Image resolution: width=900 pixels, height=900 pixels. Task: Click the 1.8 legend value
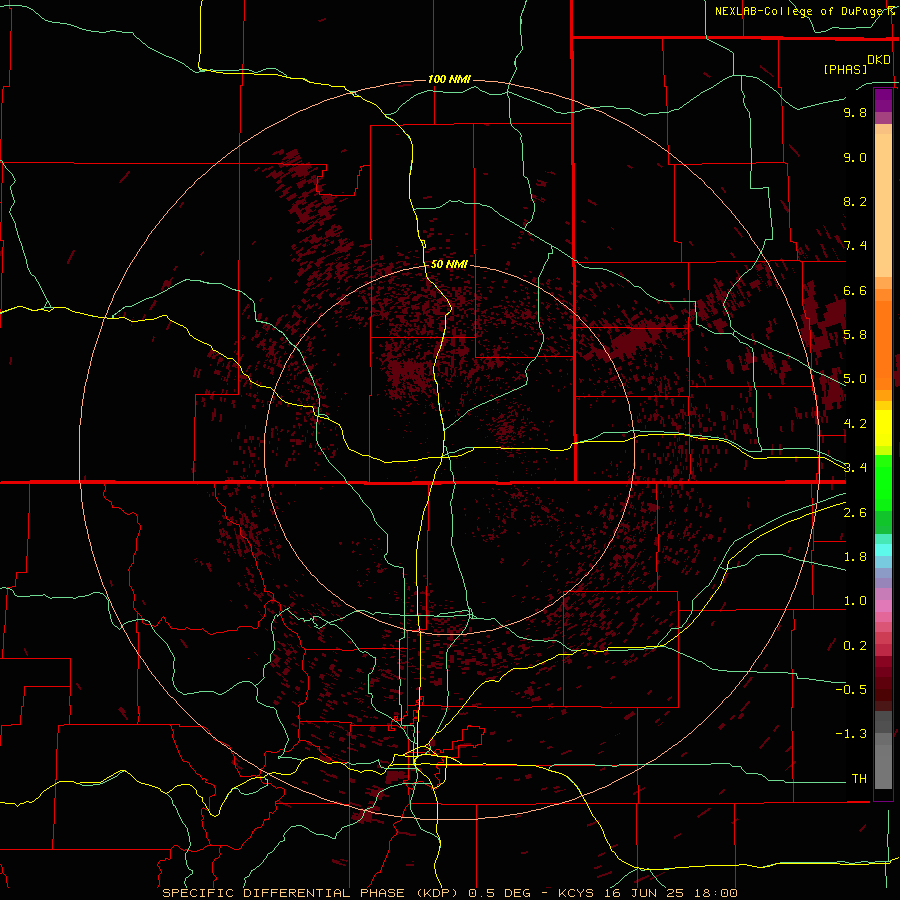[x=855, y=557]
